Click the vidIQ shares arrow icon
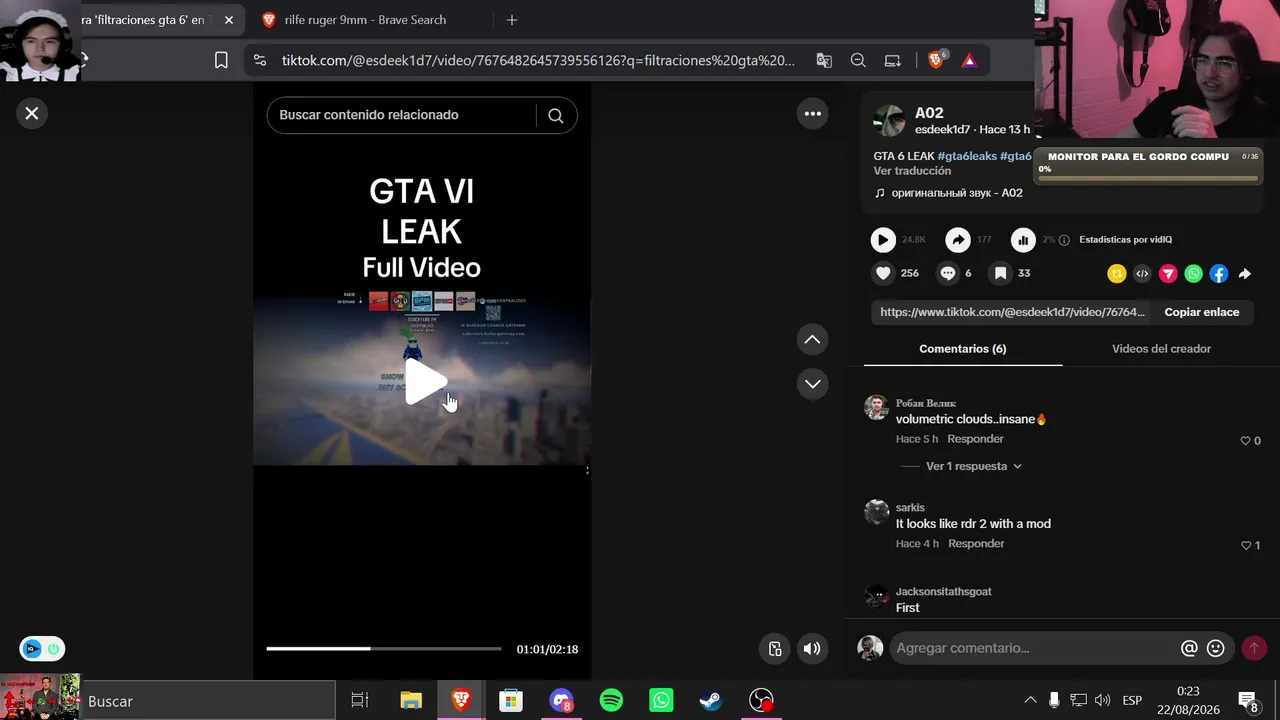This screenshot has height=720, width=1280. click(958, 240)
